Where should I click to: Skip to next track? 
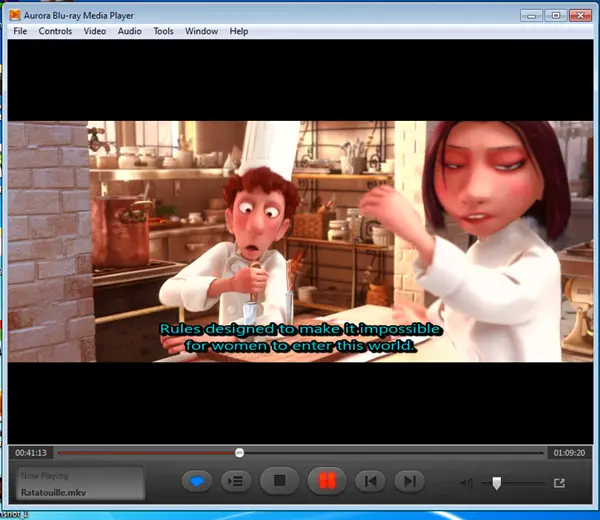[408, 482]
